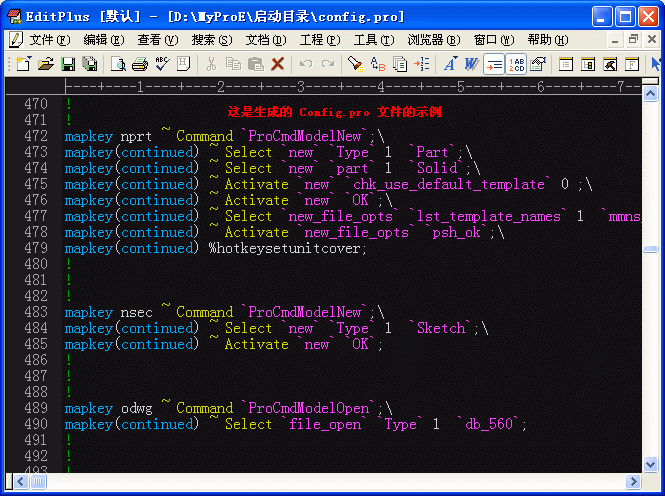Click 'file_open' on line 490
Image resolution: width=665 pixels, height=496 pixels.
tap(325, 424)
